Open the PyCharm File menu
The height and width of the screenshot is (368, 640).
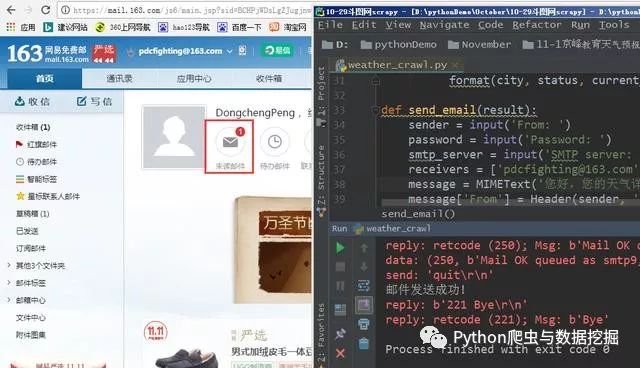pos(330,25)
